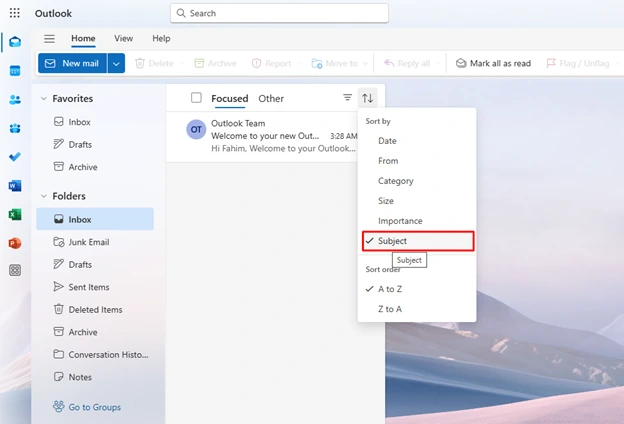The width and height of the screenshot is (624, 424).
Task: Choose A to Z sort order
Action: 417,289
